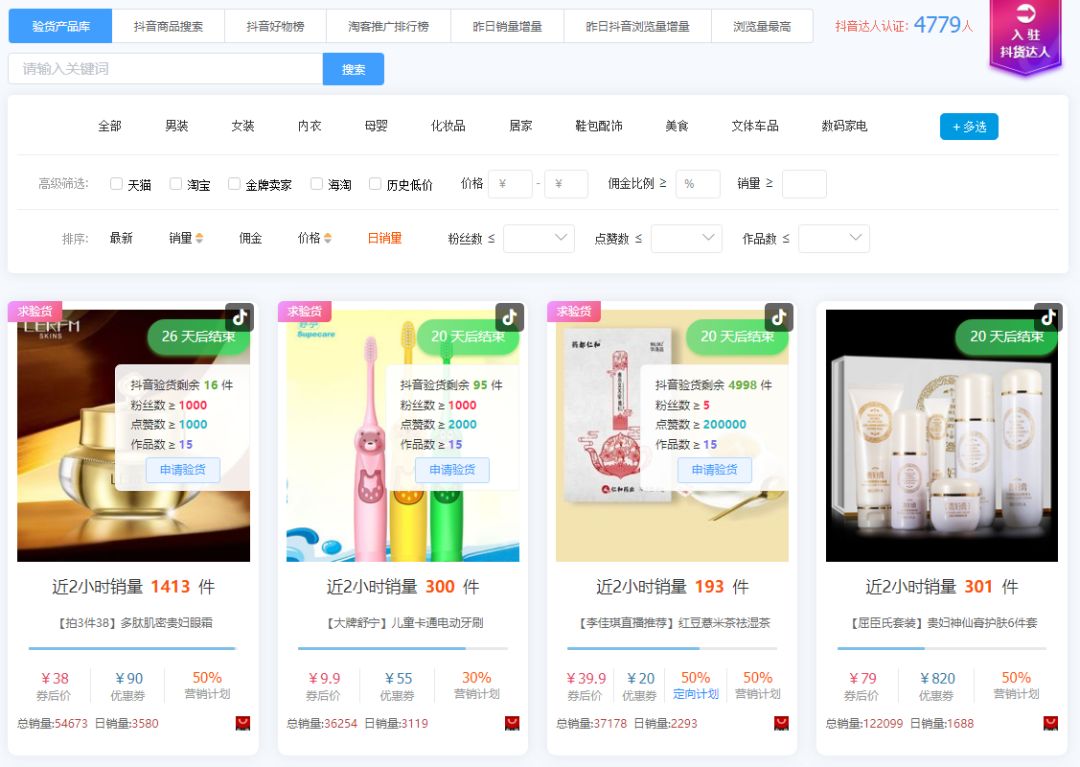Click the TikTok icon on the 红豆薏米茶 card

(x=779, y=317)
